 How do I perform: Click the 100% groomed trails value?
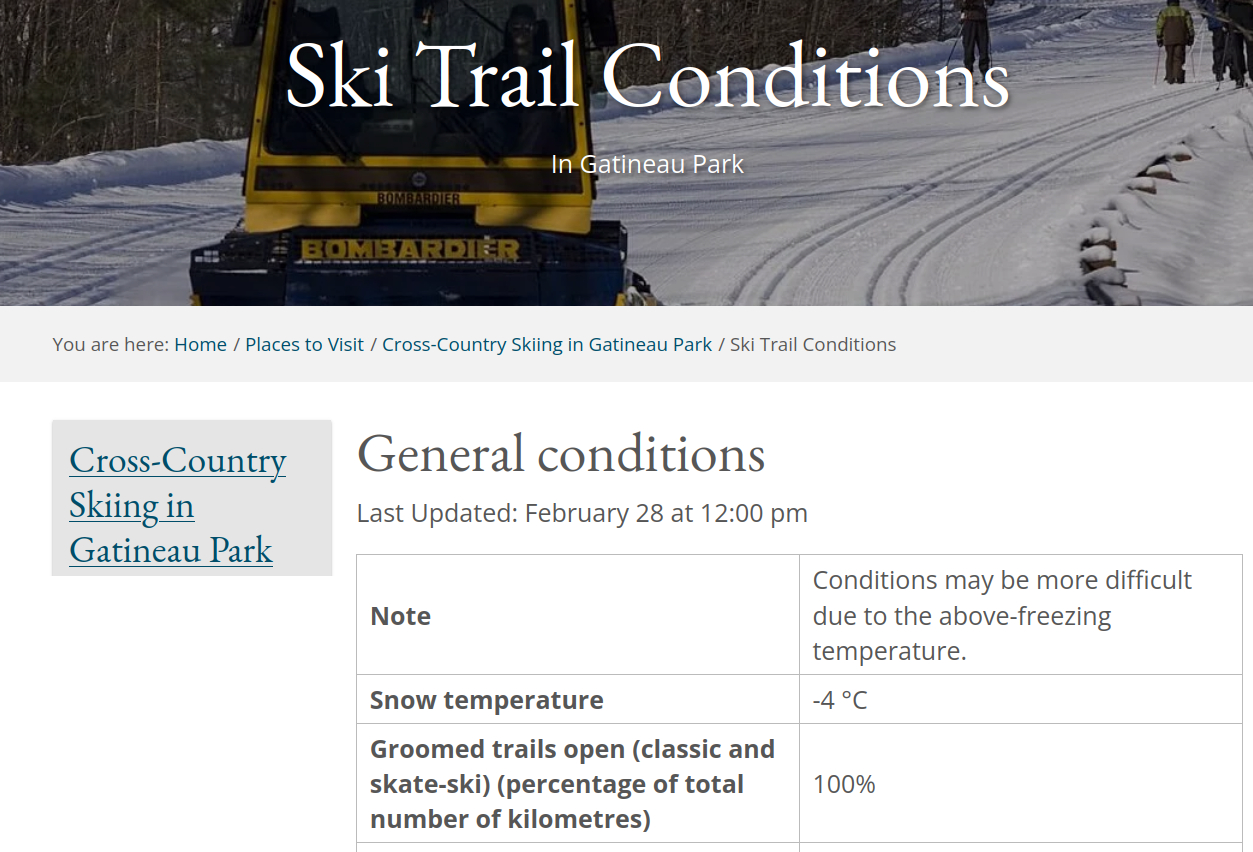pyautogui.click(x=844, y=784)
